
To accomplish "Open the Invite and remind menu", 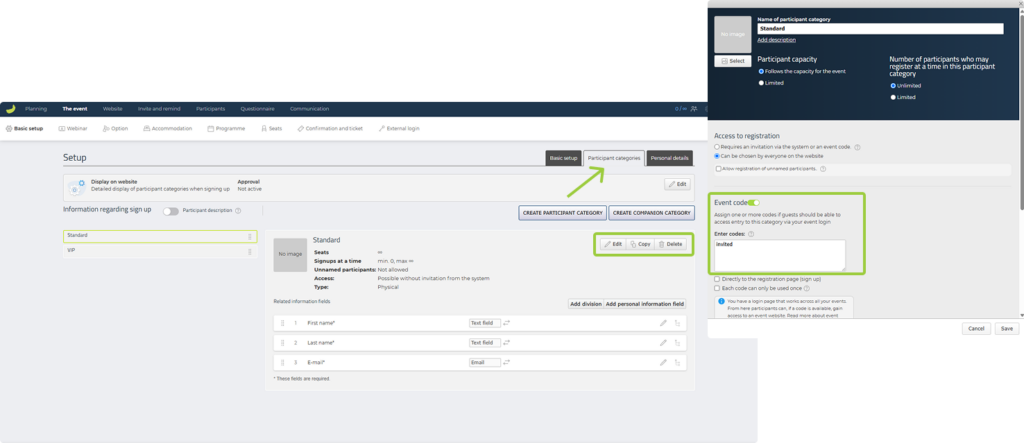I will (159, 109).
